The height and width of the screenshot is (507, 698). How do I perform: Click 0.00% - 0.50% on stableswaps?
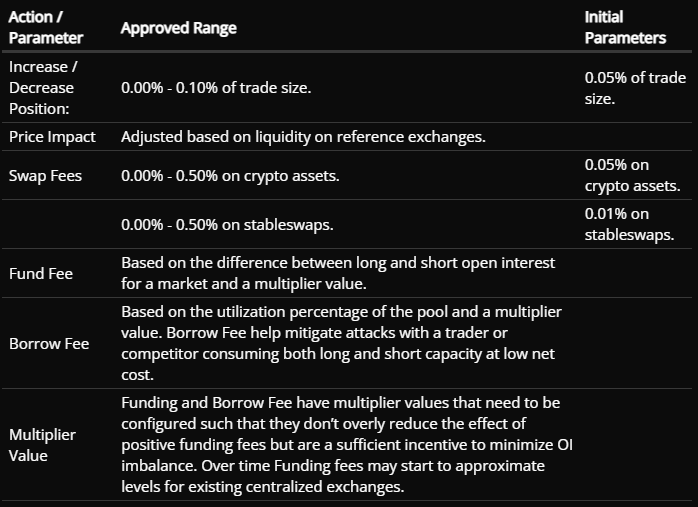click(x=227, y=224)
